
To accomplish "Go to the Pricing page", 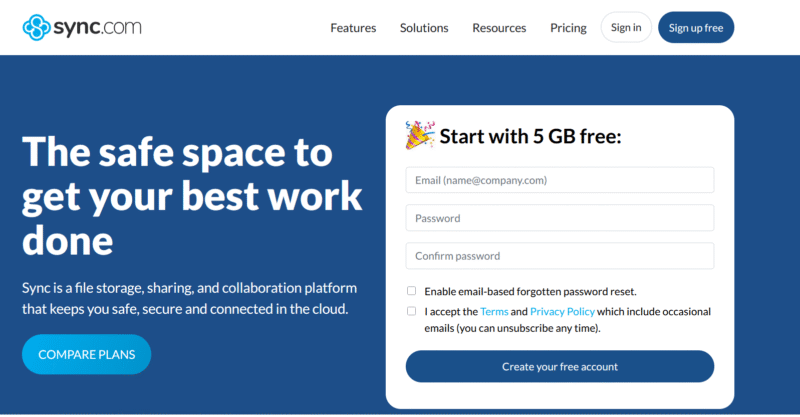I will click(x=568, y=28).
